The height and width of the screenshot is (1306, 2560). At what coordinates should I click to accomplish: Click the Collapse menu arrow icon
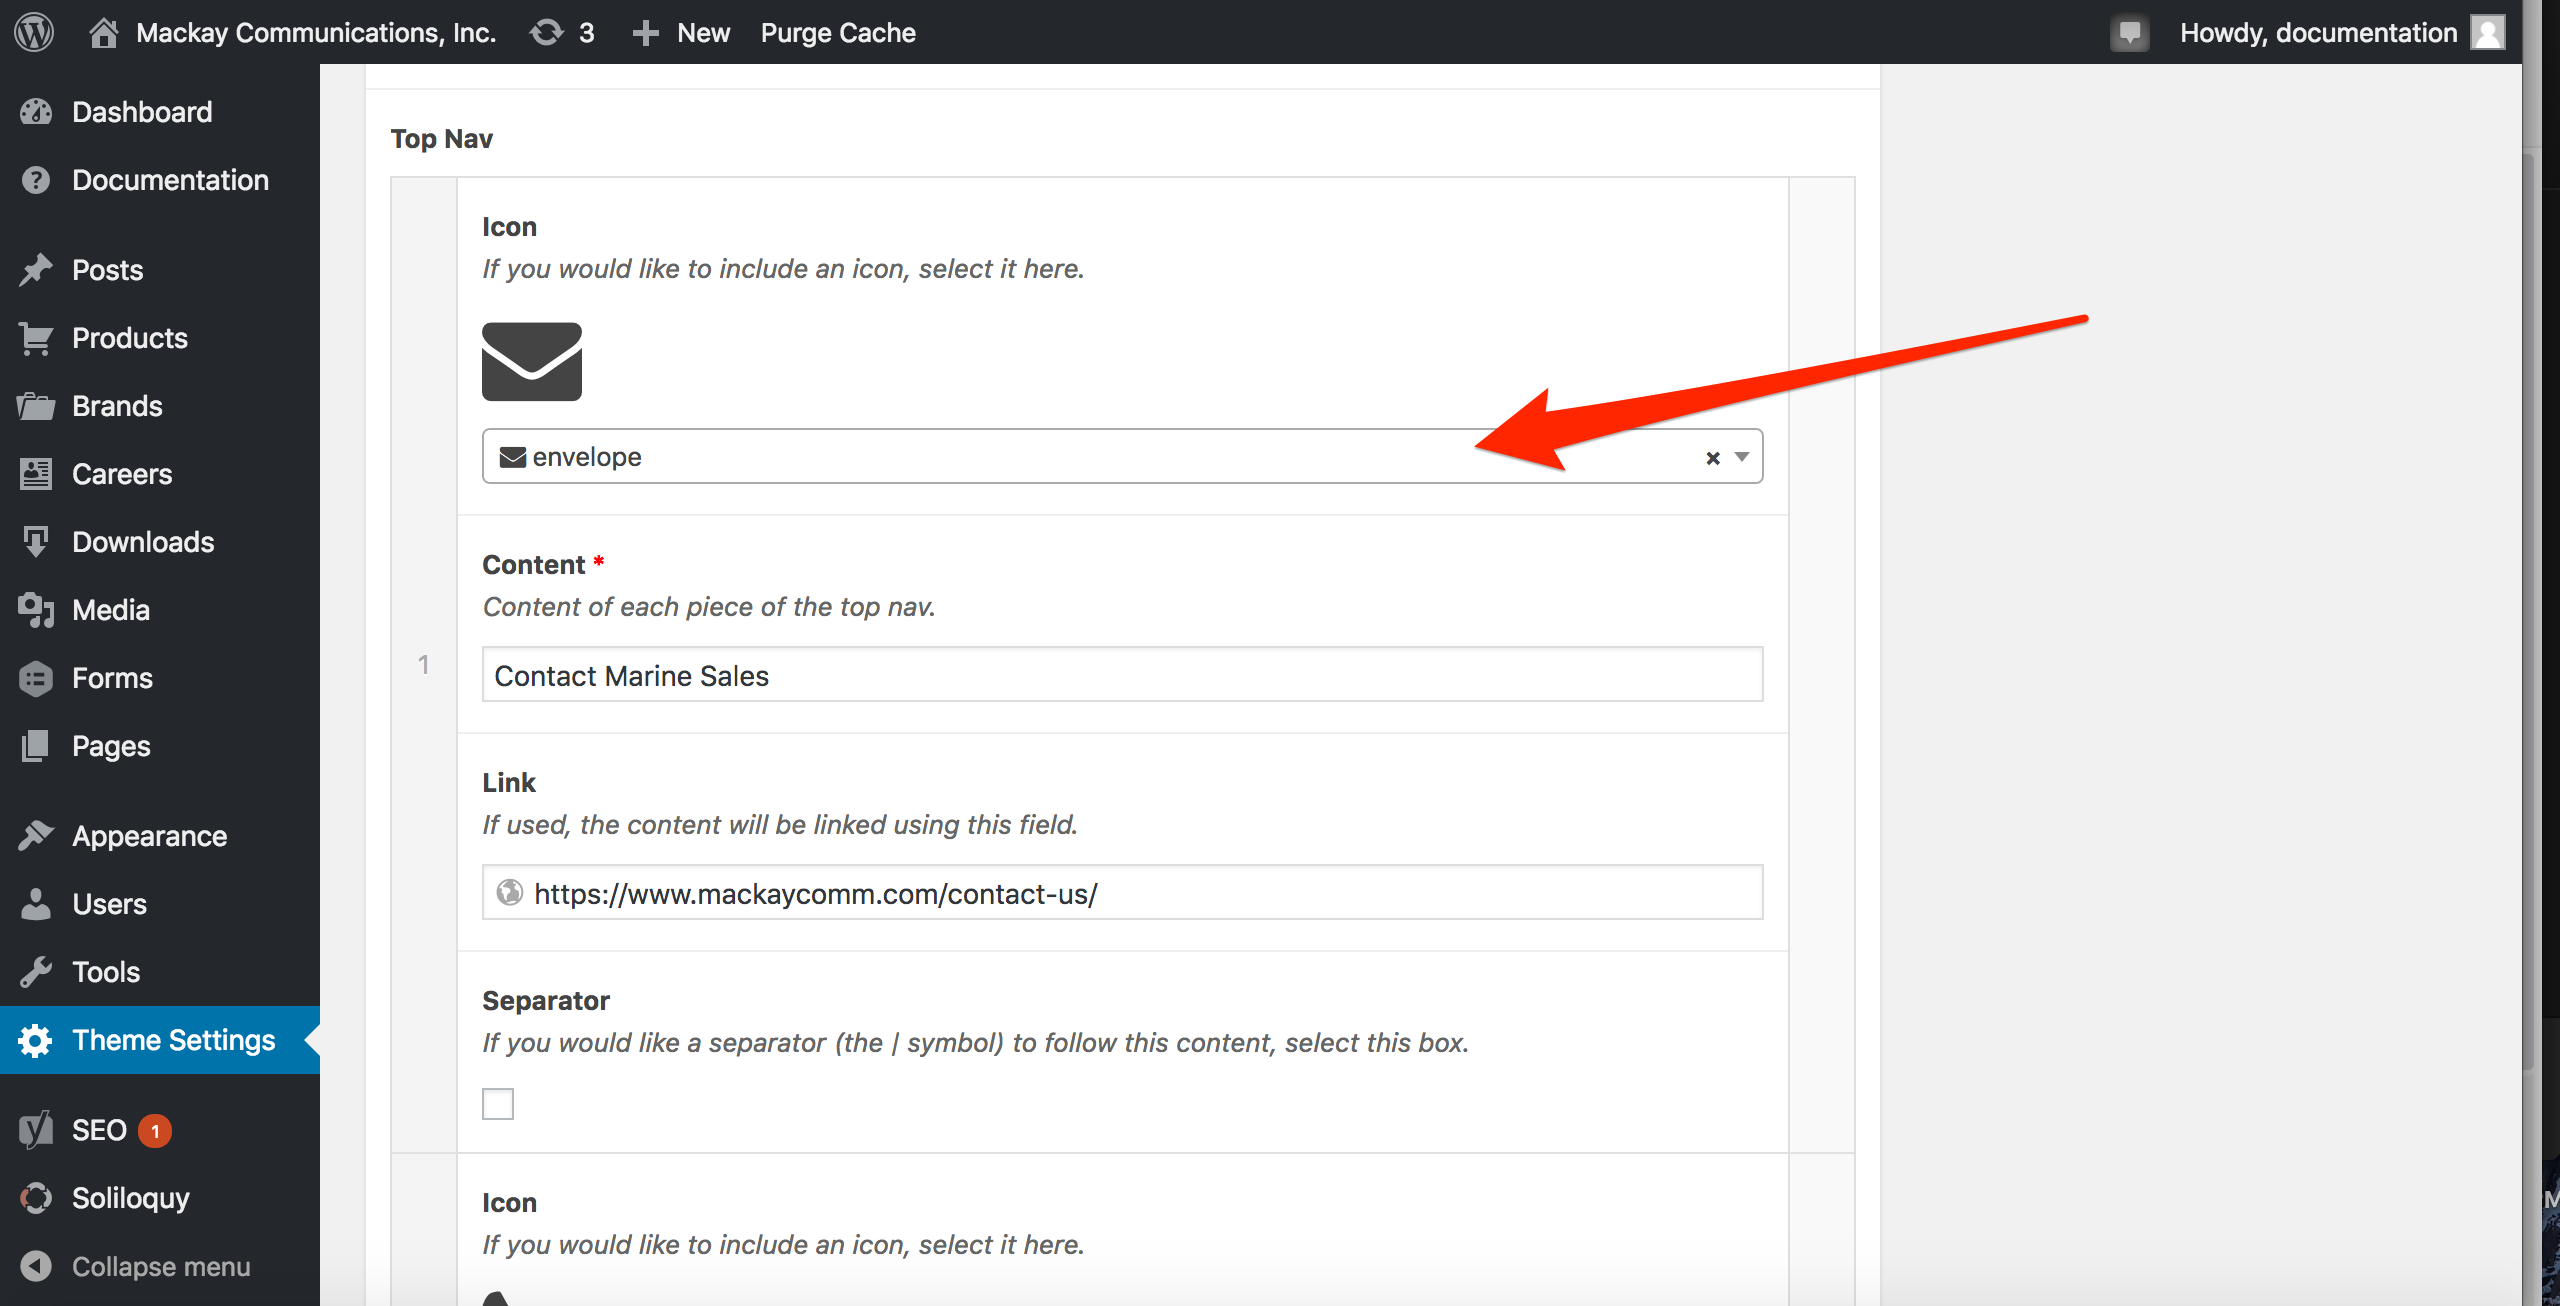(36, 1266)
